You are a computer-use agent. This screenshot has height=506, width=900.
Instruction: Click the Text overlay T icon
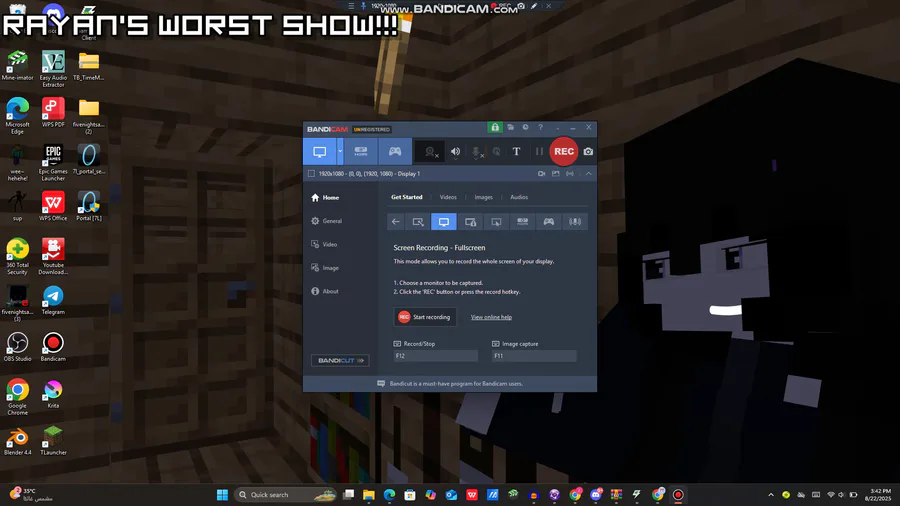pyautogui.click(x=517, y=151)
